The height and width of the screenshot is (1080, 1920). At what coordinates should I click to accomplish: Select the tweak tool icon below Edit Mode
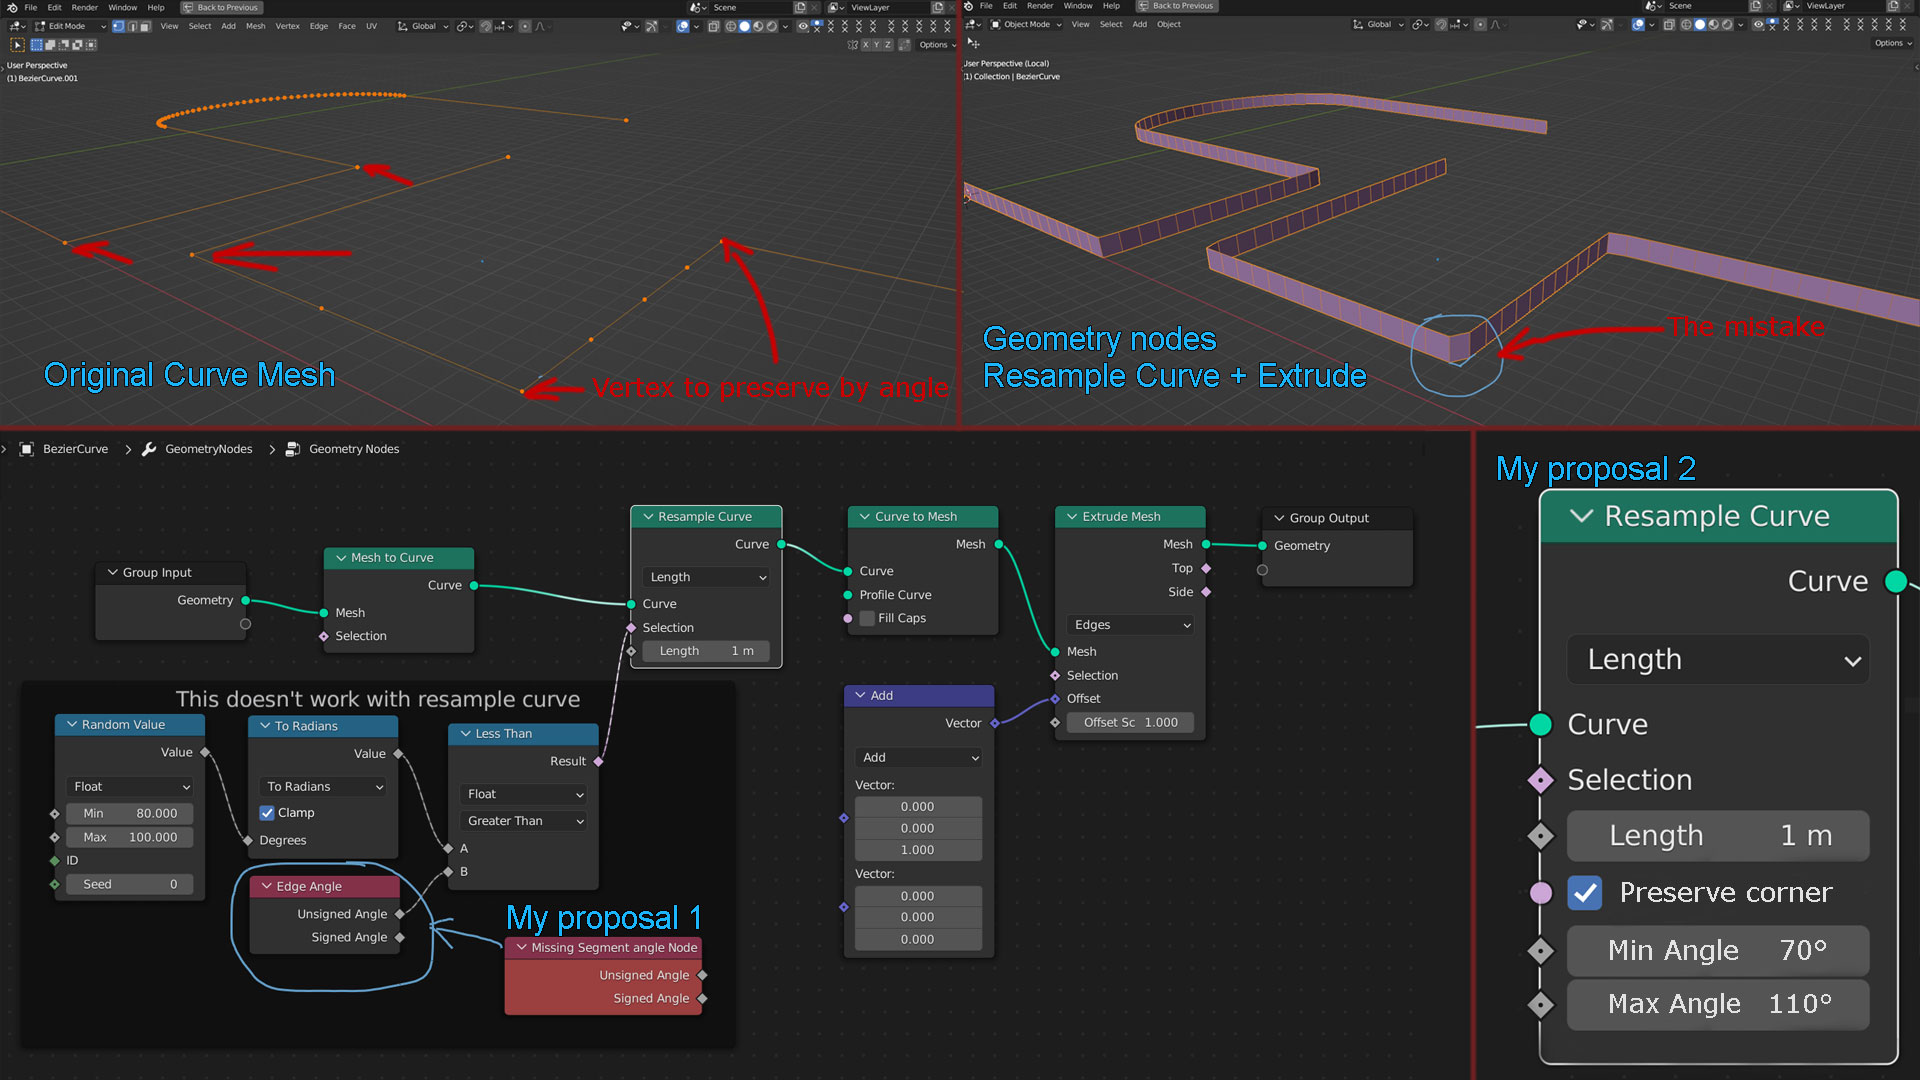17,45
